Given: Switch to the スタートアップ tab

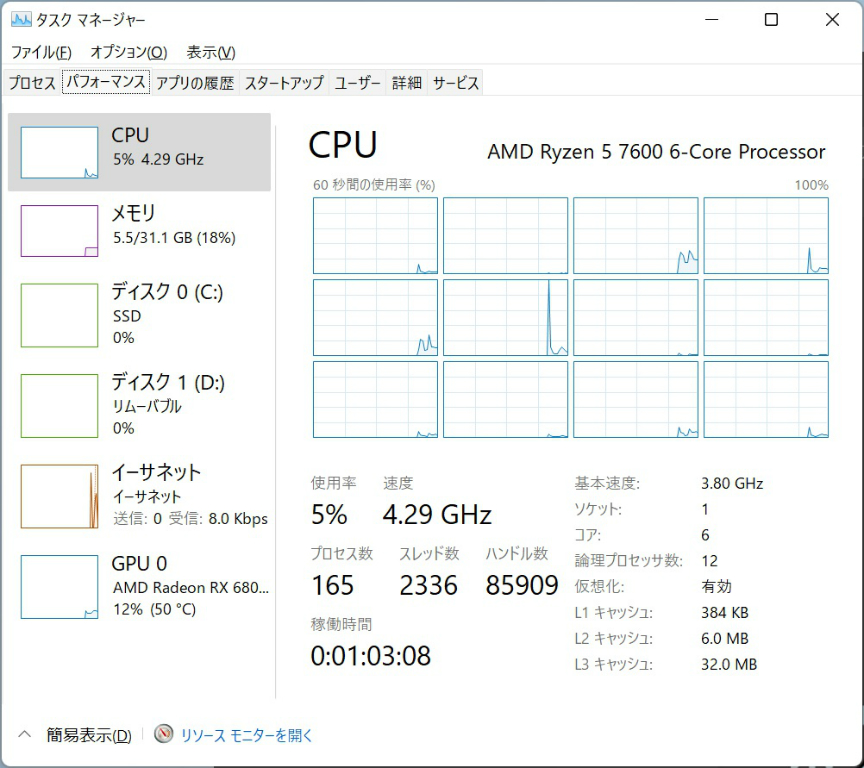Looking at the screenshot, I should tap(284, 83).
